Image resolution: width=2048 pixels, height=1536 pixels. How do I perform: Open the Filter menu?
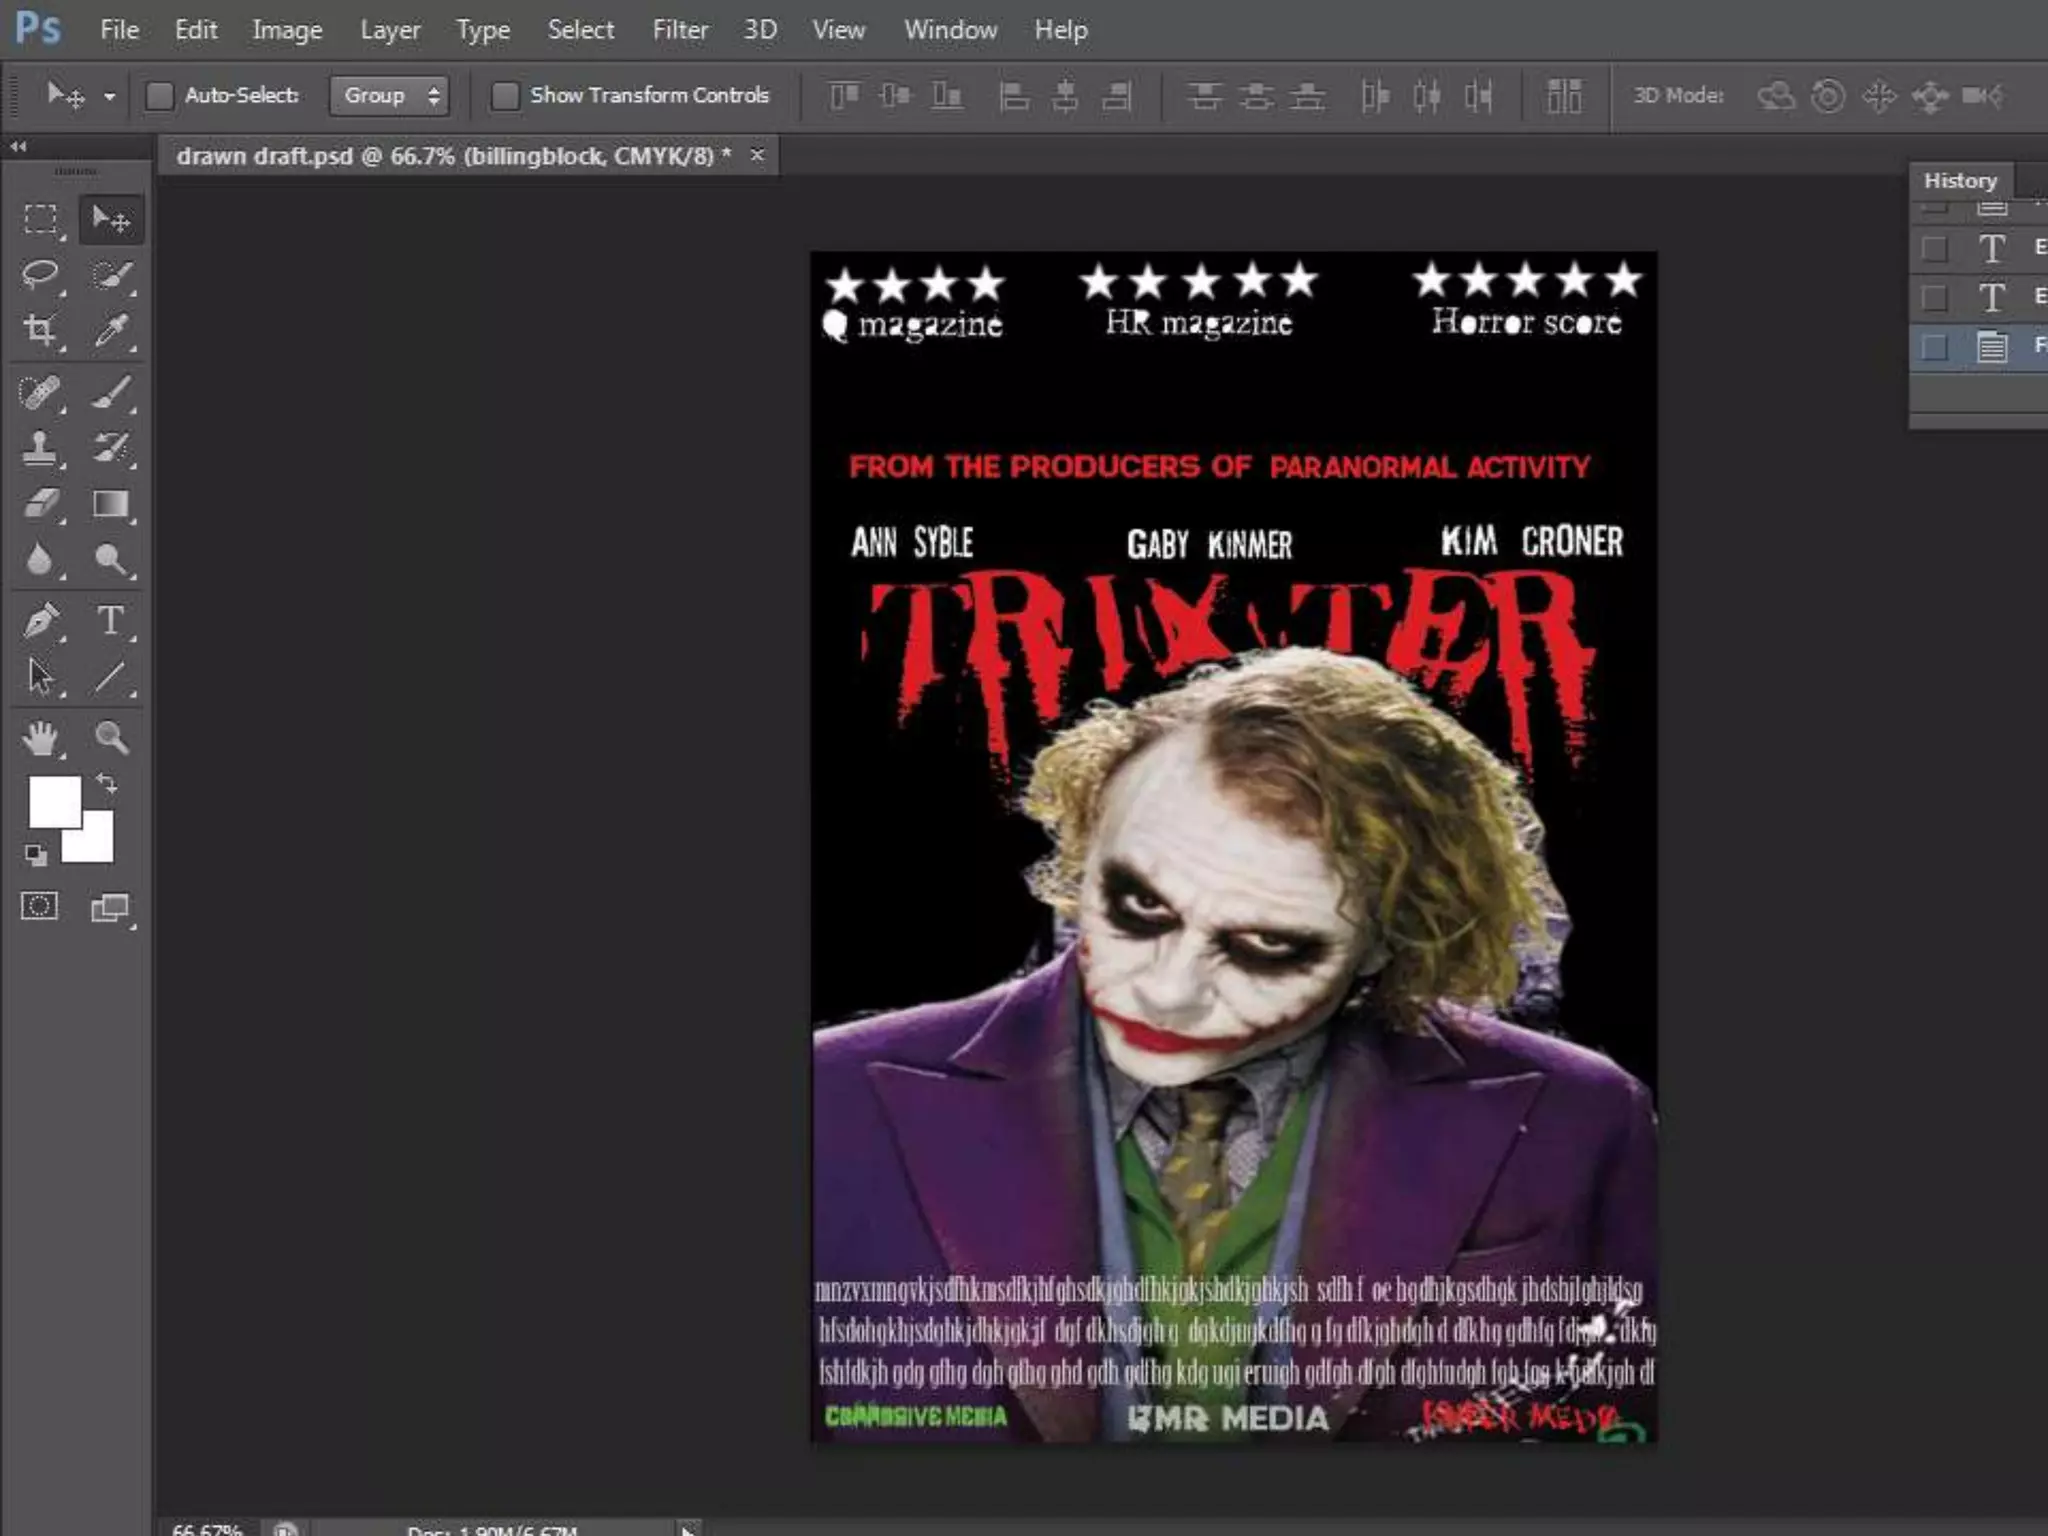click(x=679, y=30)
